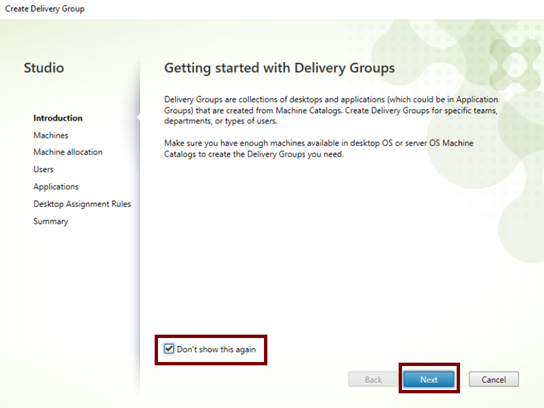Click the current-step pointer beside Introduction
This screenshot has height=408, width=544.
(x=138, y=118)
